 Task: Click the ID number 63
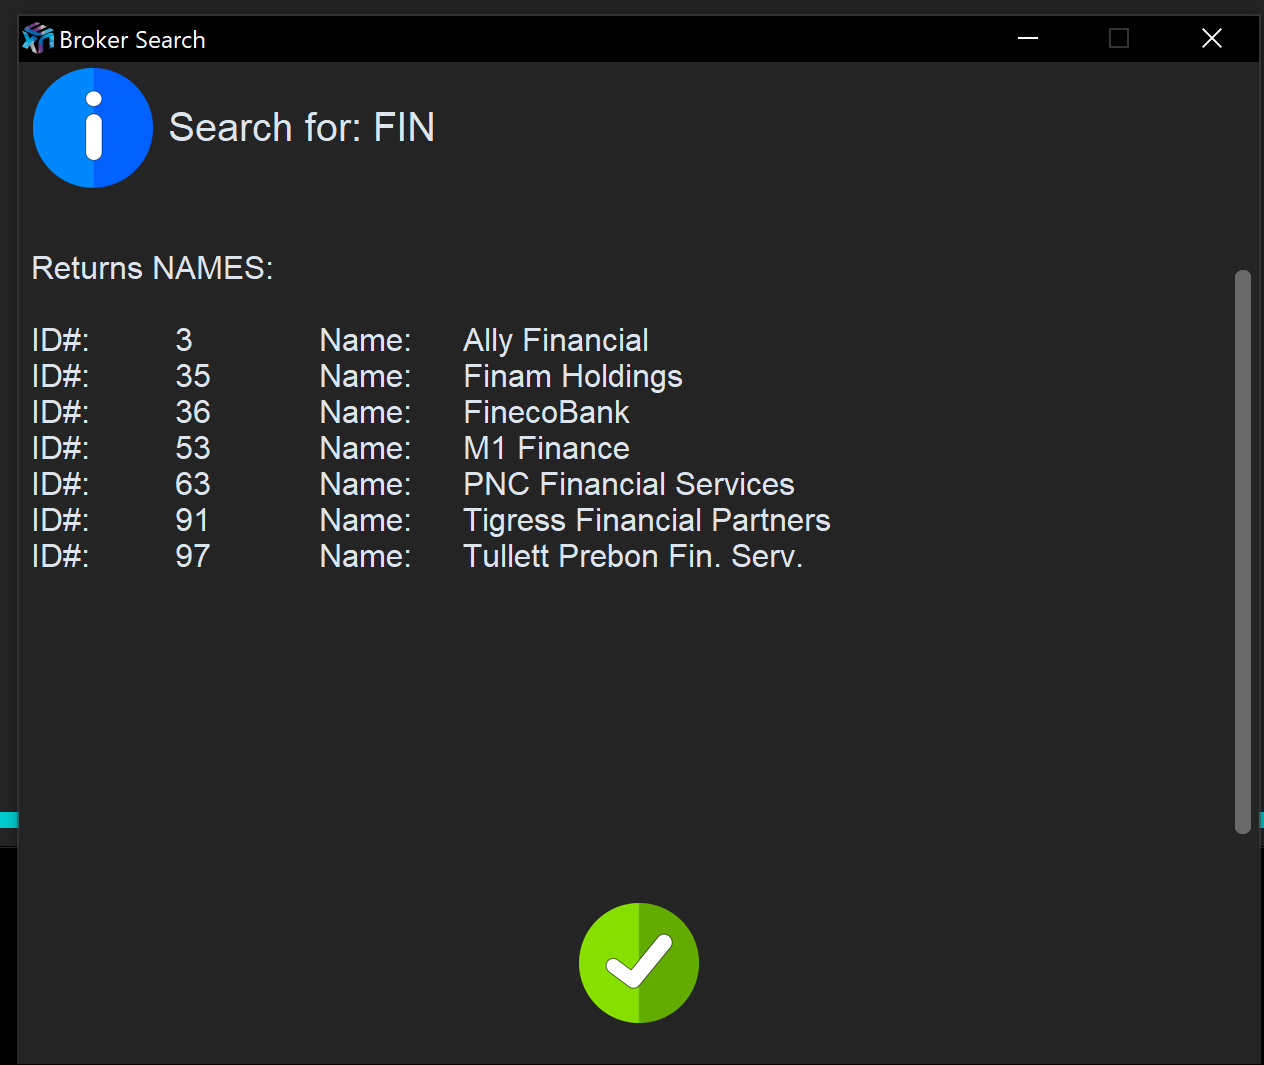[192, 485]
